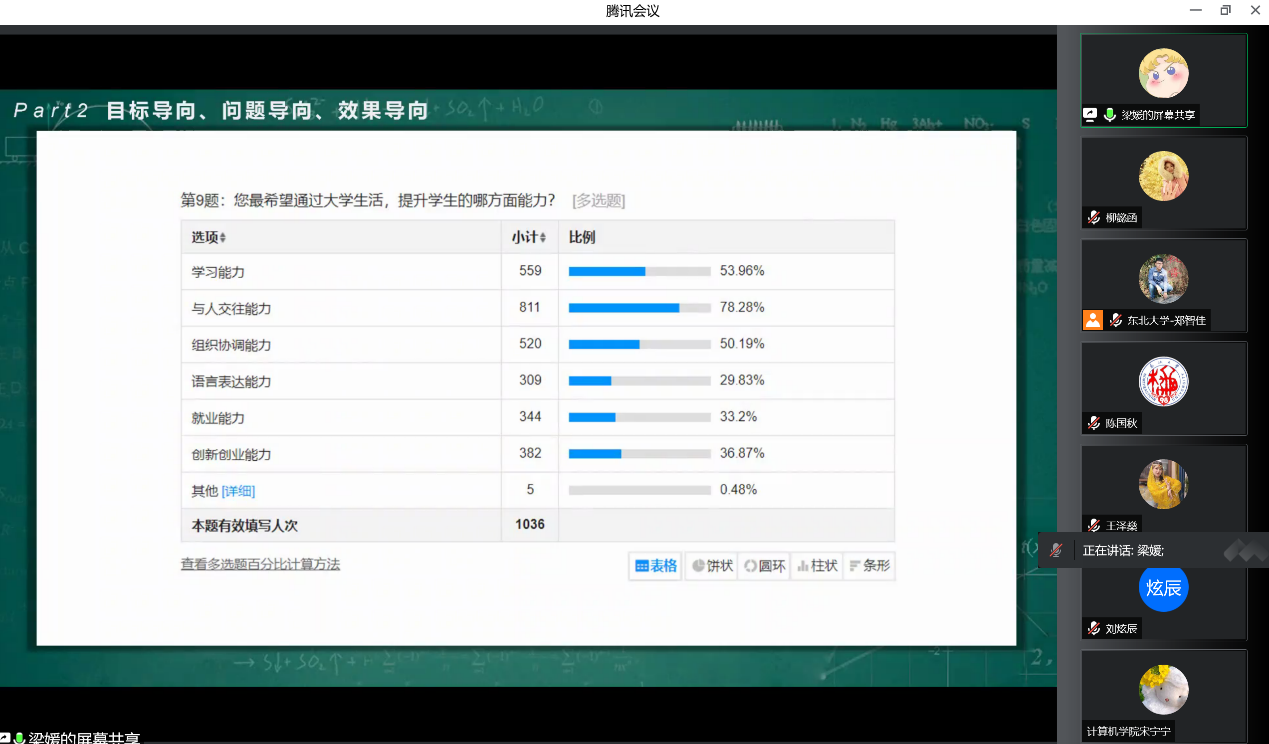Select the 条形 bar chart view
The height and width of the screenshot is (744, 1269).
coord(869,566)
